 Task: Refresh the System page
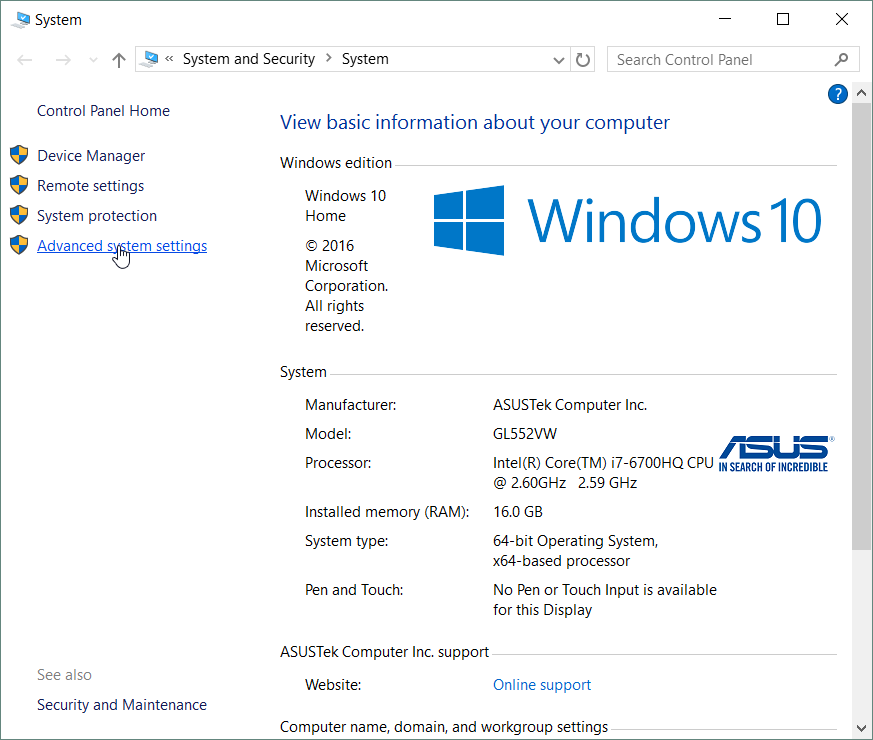pos(582,60)
